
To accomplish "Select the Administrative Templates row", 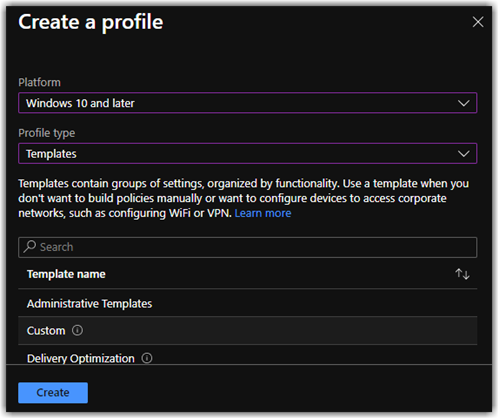I will [x=248, y=304].
